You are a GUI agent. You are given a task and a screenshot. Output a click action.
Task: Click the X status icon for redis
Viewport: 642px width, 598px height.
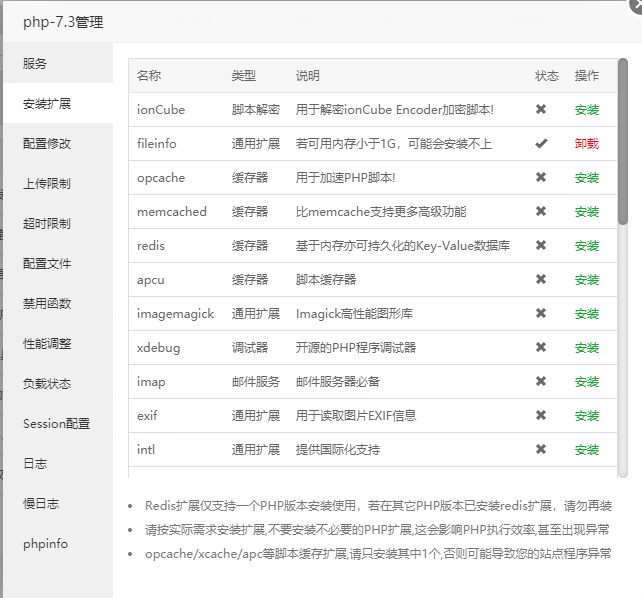point(541,245)
